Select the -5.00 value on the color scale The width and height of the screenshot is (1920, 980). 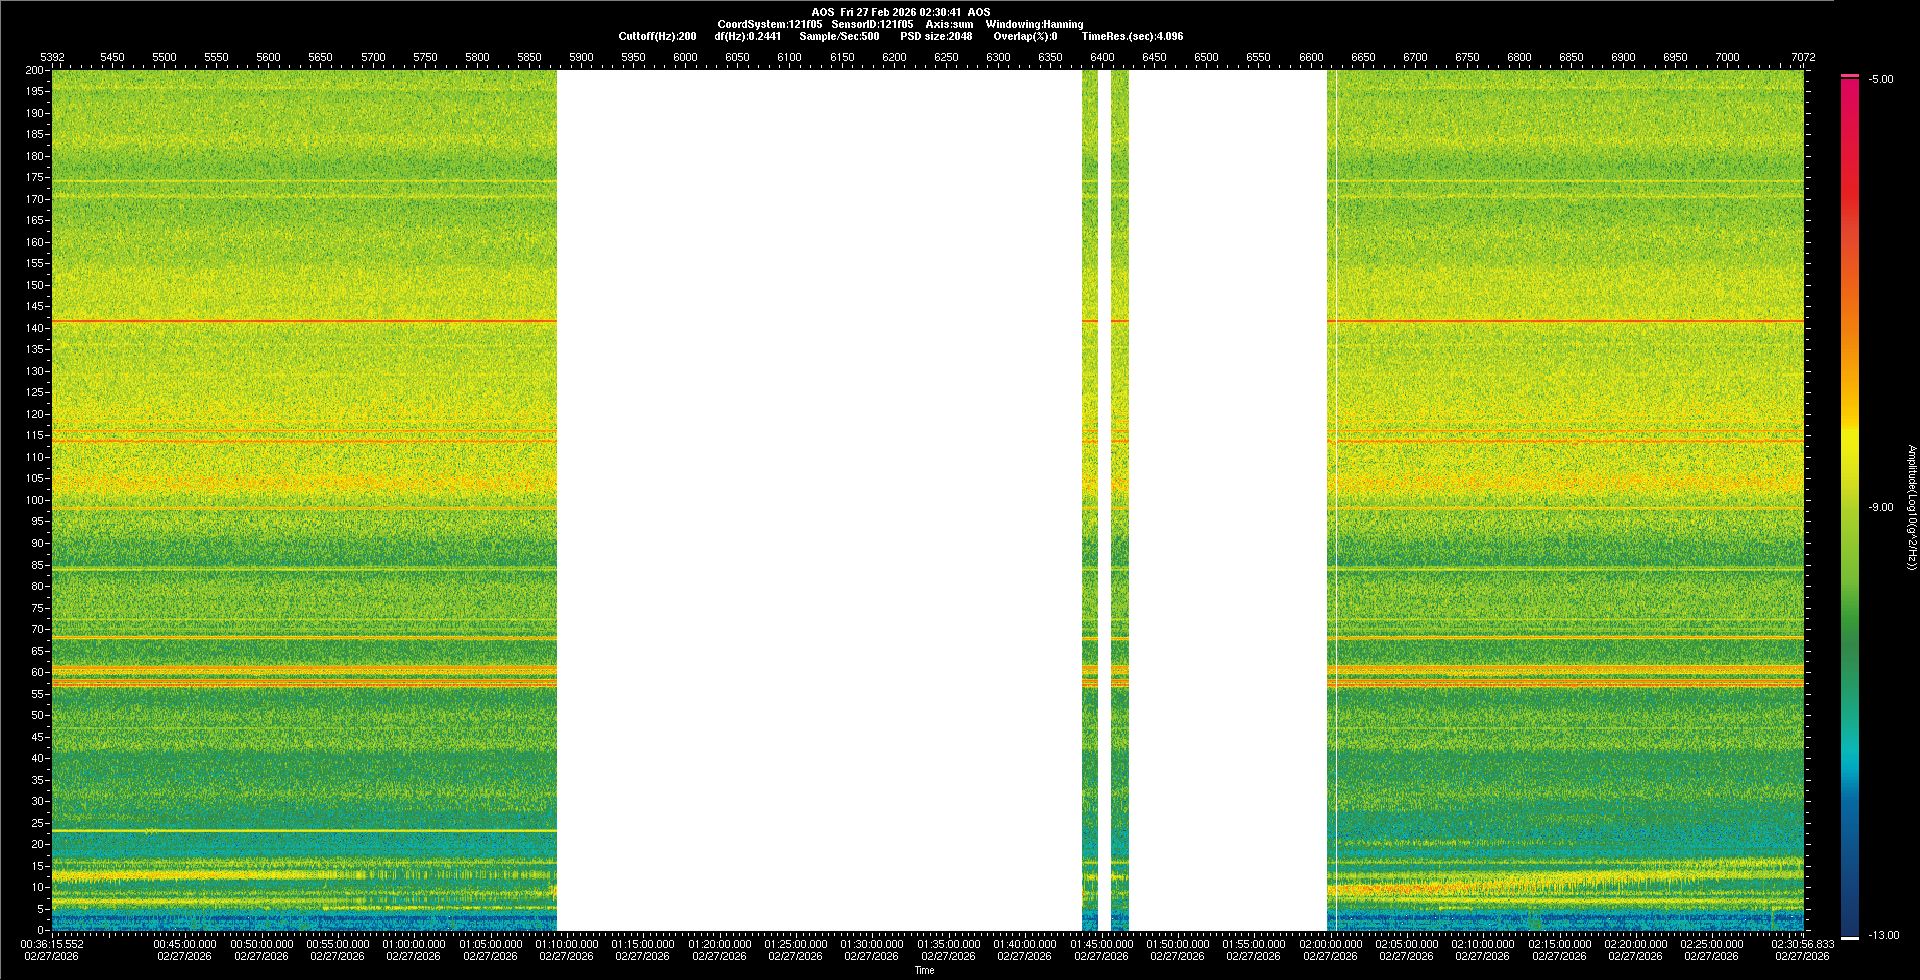1881,79
